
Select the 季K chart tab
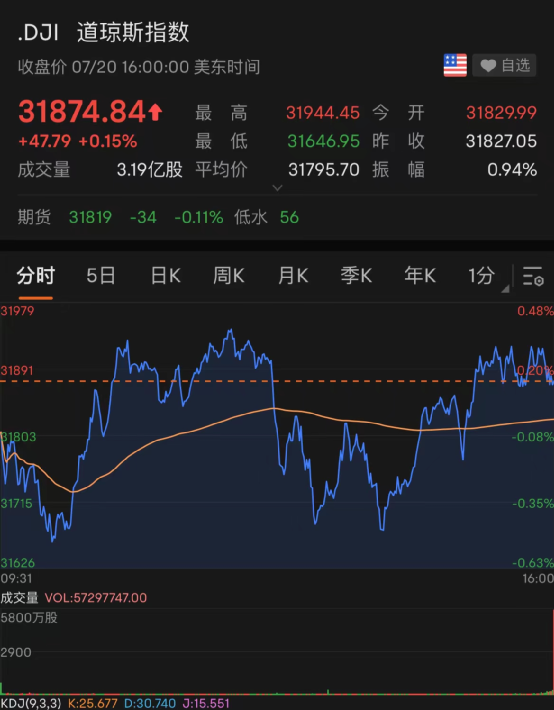pyautogui.click(x=356, y=276)
